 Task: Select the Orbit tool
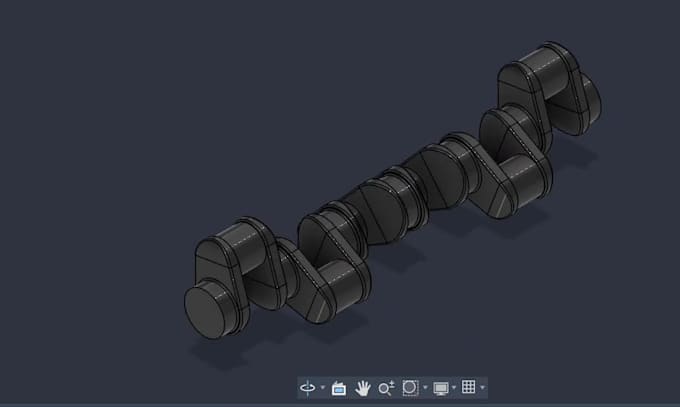click(x=307, y=387)
